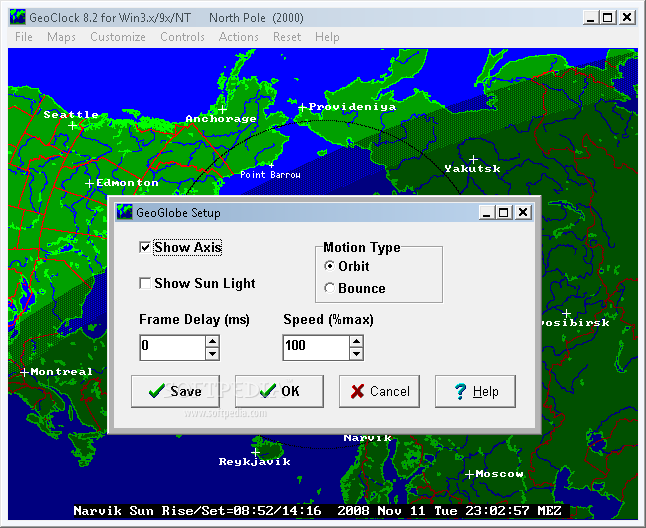Click the Yakutsk city label

point(473,168)
